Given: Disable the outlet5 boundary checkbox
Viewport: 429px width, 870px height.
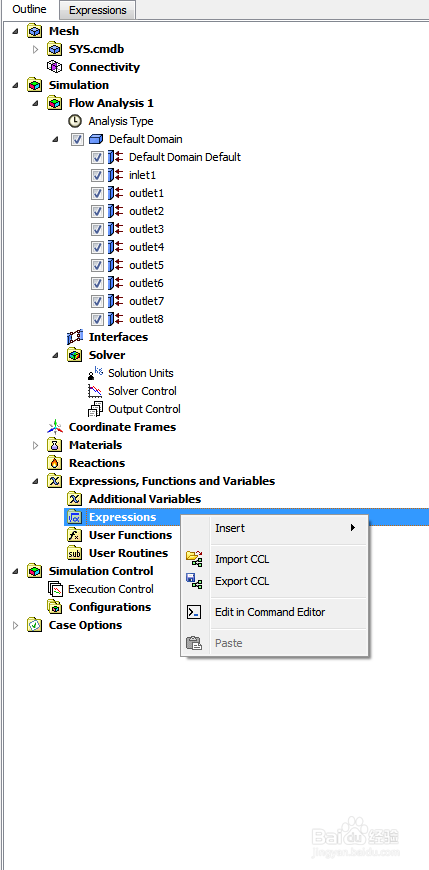Looking at the screenshot, I should coord(98,265).
